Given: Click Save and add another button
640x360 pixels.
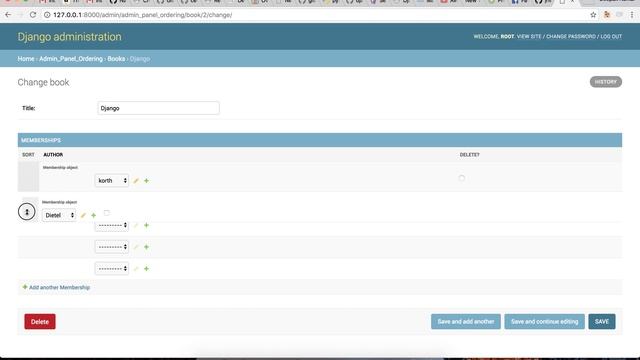Looking at the screenshot, I should click(466, 322).
